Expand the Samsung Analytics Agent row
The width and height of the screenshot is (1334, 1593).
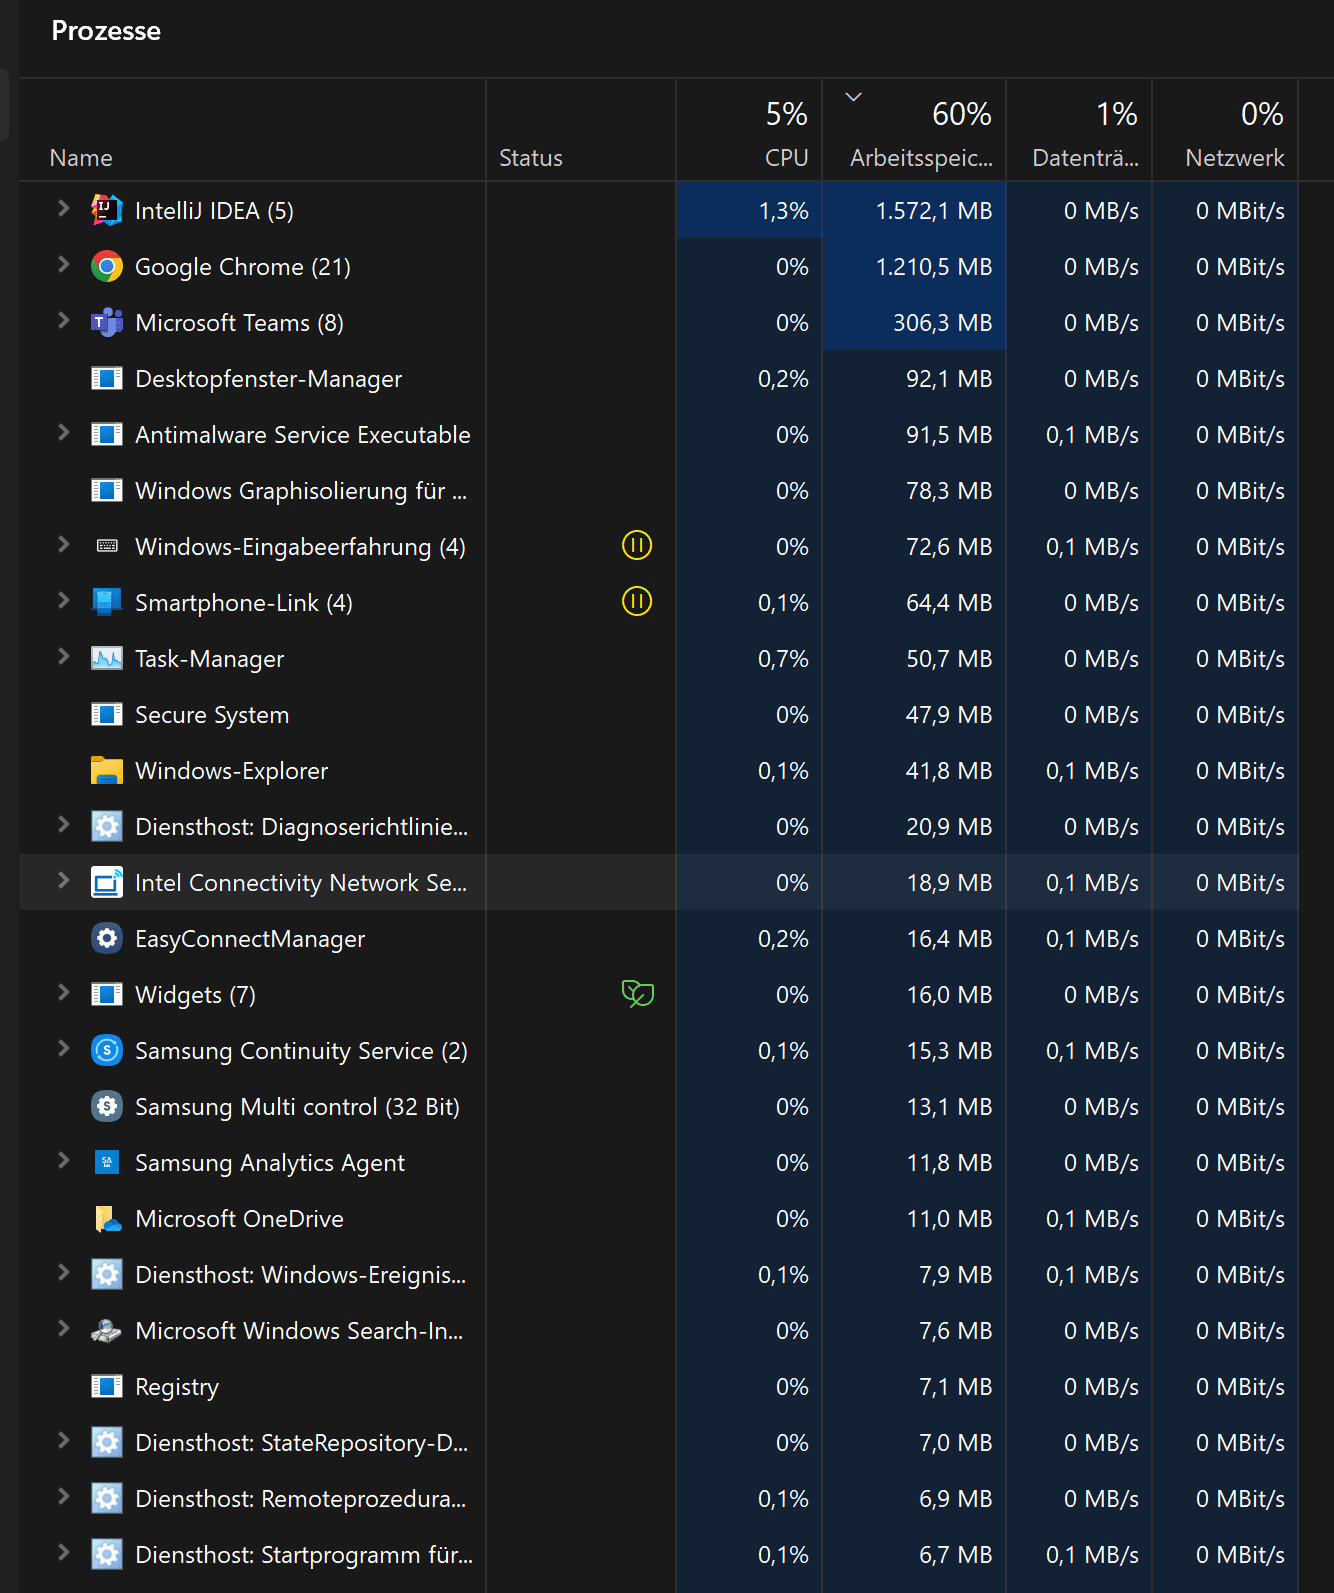[63, 1160]
